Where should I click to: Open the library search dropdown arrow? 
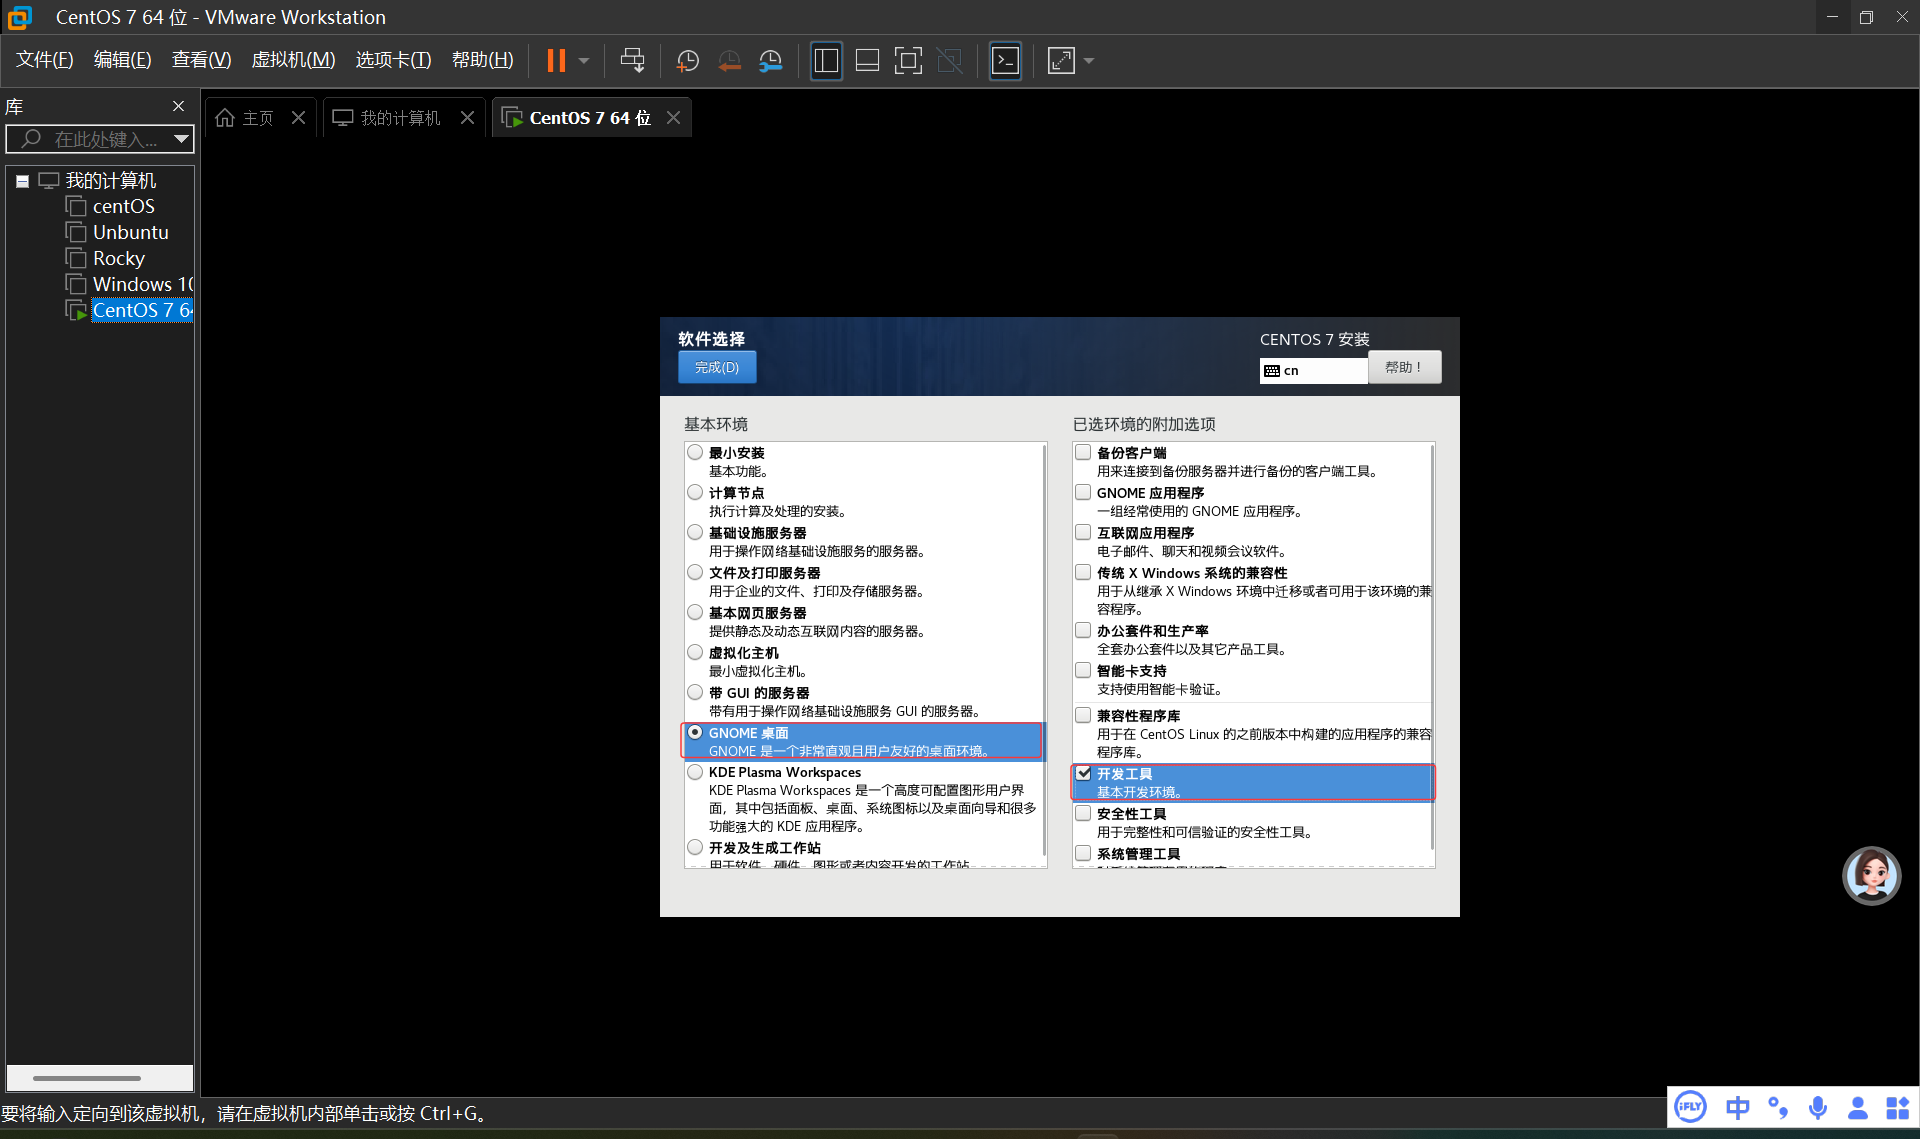pos(181,139)
